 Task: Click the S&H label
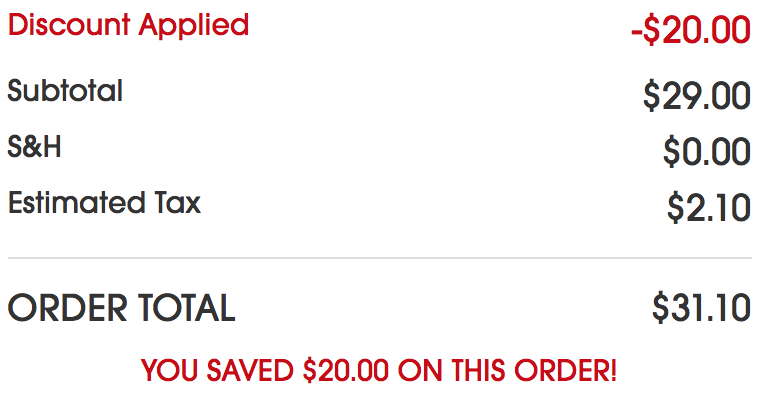[34, 146]
